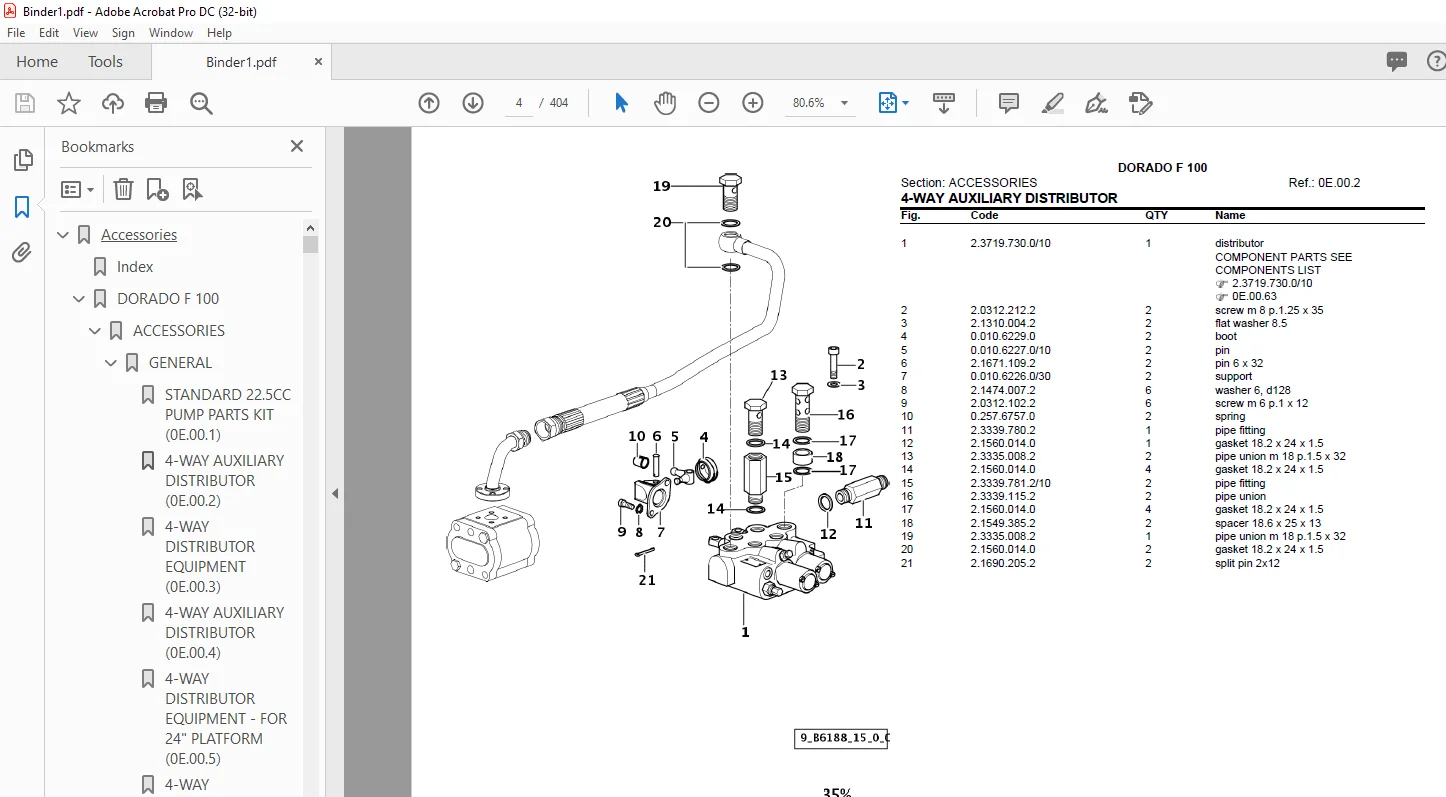Viewport: 1446px width, 797px height.
Task: Click the 2.3719.730.0/10 component link
Action: (1272, 283)
